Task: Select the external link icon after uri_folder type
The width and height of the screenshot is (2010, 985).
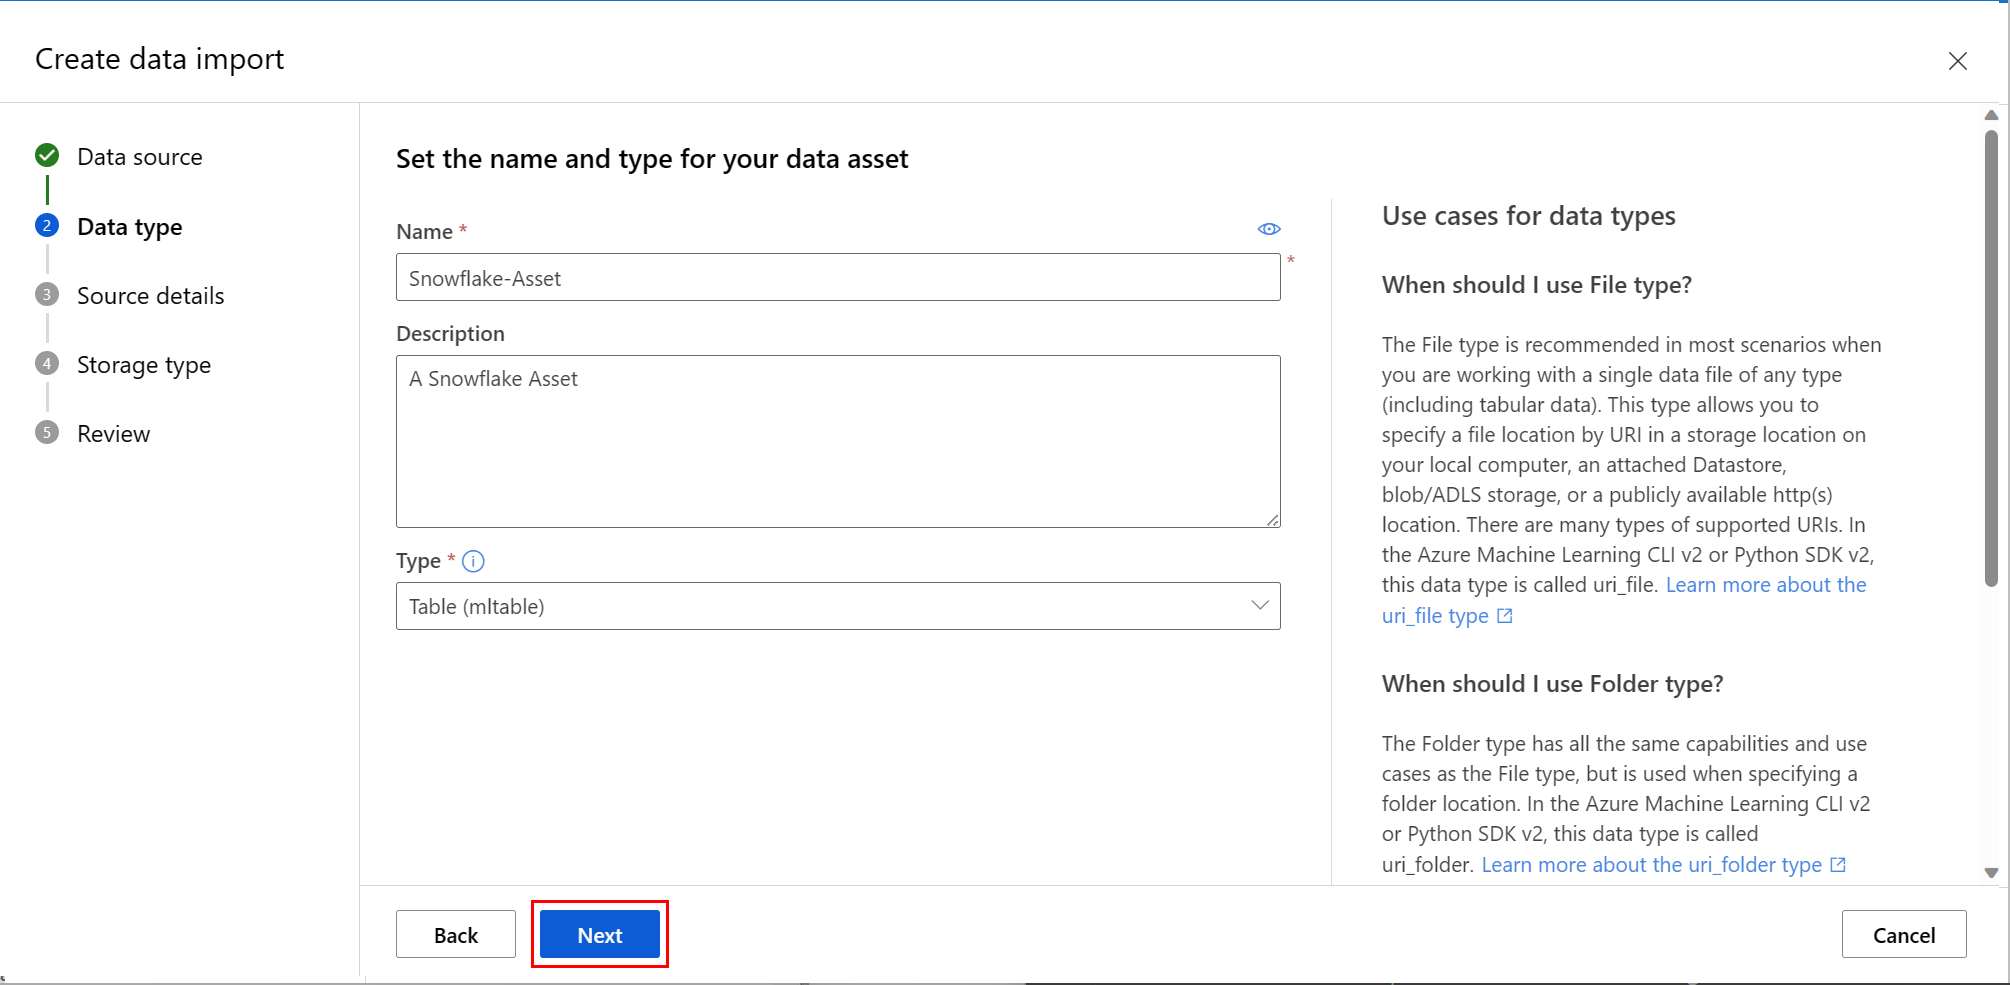Action: (1838, 864)
